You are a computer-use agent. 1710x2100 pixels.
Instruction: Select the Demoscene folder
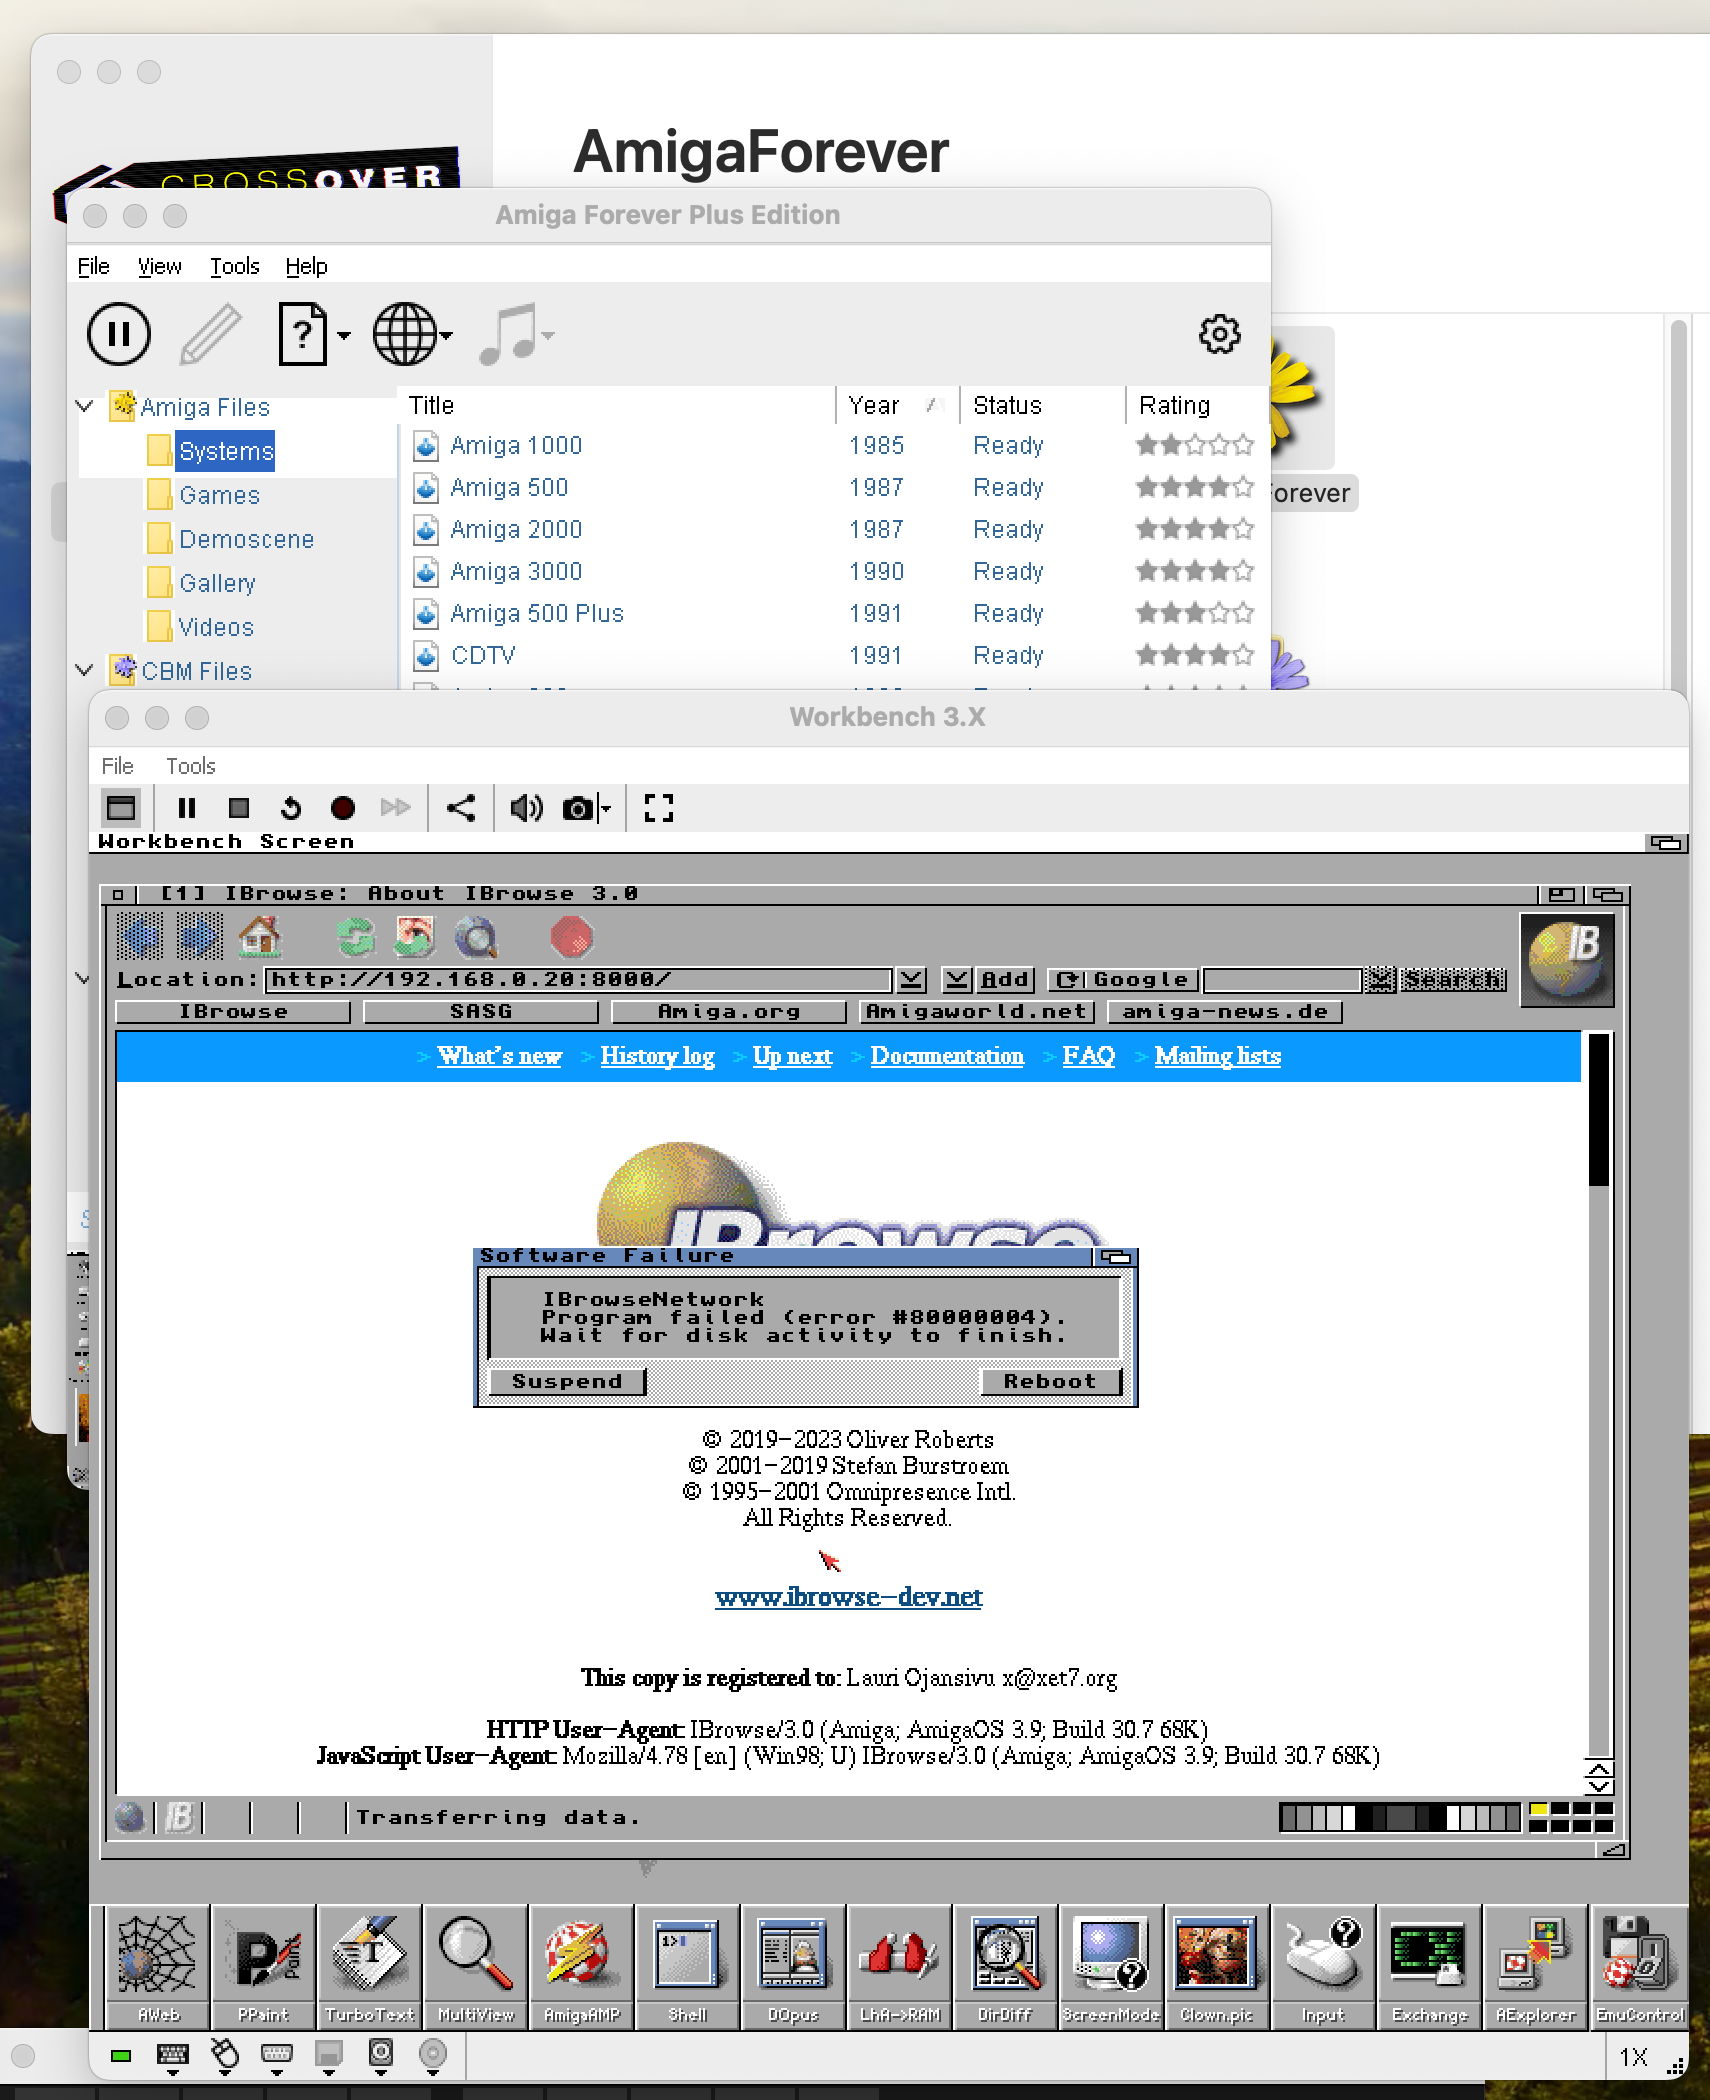[x=246, y=539]
